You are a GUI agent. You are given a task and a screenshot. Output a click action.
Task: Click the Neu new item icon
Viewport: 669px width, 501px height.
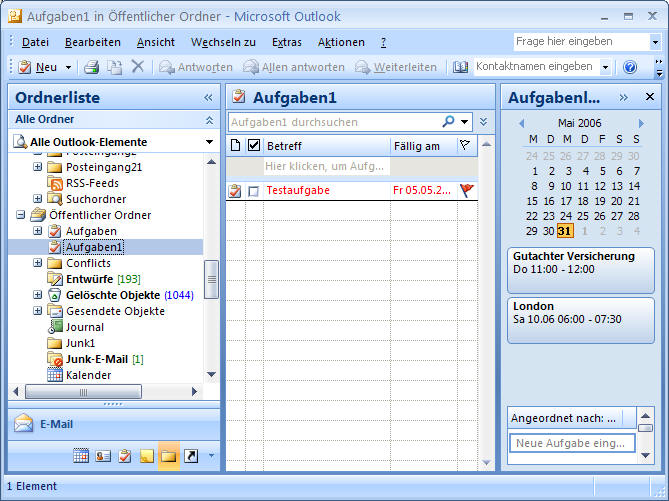[25, 67]
